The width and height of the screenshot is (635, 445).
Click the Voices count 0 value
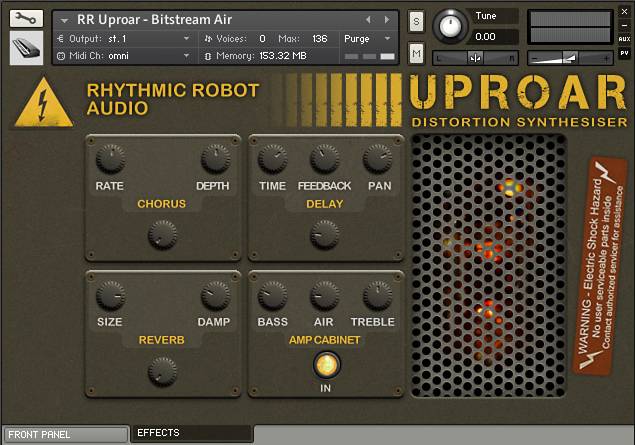[x=262, y=39]
